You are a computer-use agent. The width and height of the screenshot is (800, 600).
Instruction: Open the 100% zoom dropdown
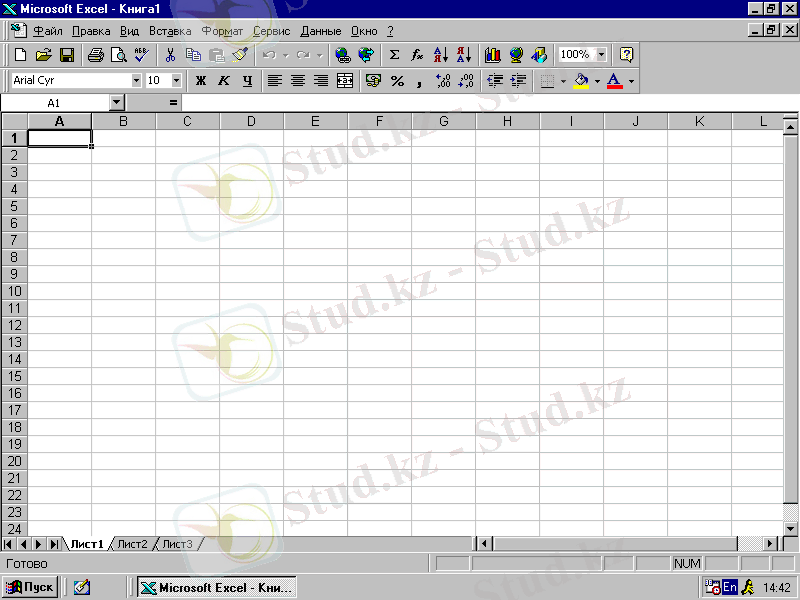[602, 54]
